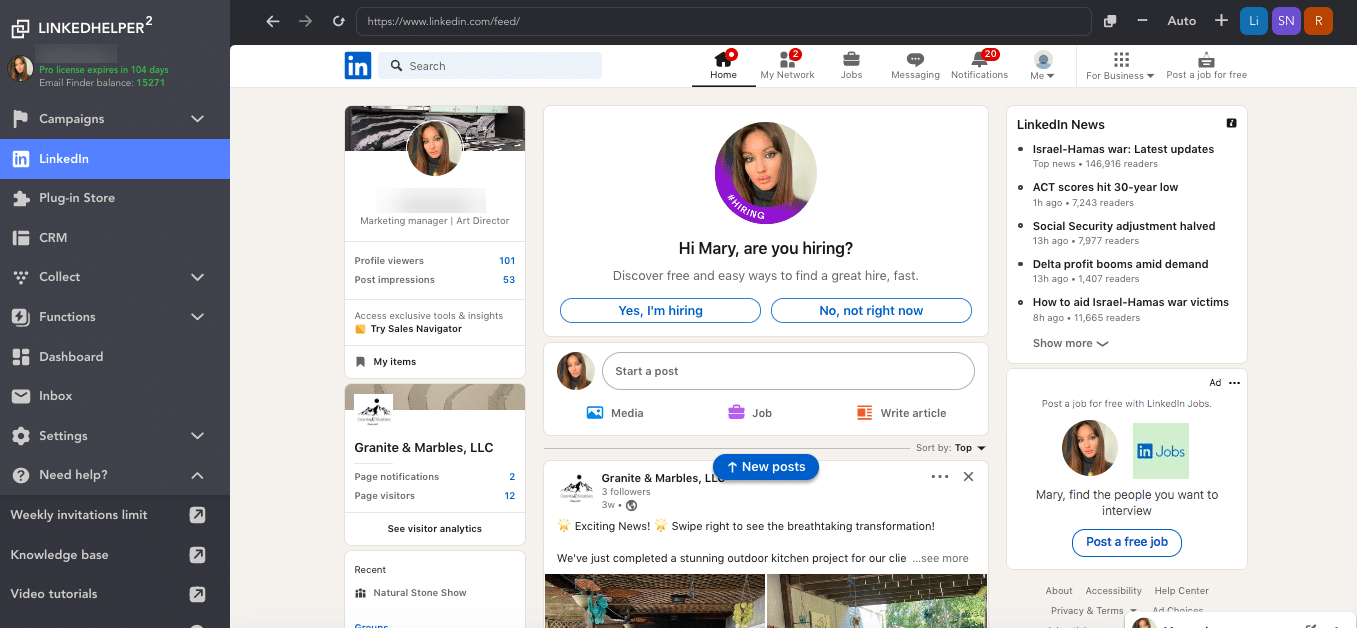This screenshot has width=1357, height=628.
Task: Click the Yes, I'm hiring button
Action: point(659,310)
